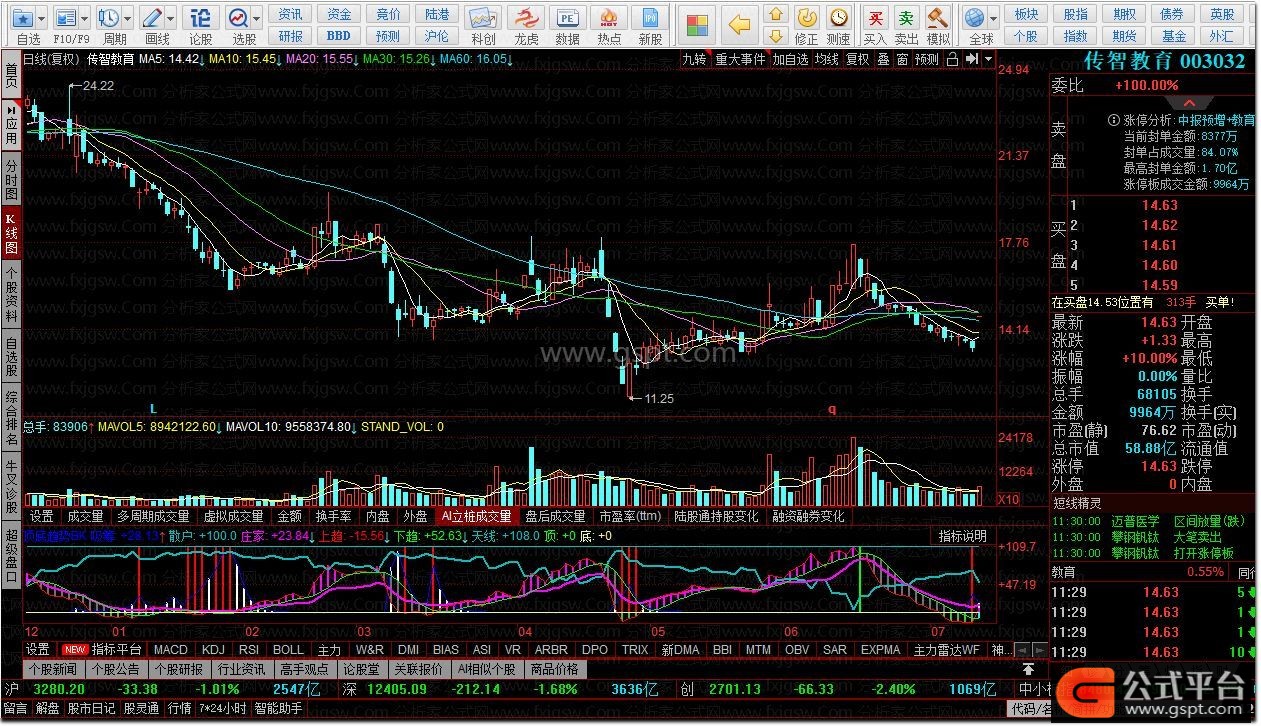Click the 加自选 add to watchlist button
The width and height of the screenshot is (1261, 726).
(790, 59)
